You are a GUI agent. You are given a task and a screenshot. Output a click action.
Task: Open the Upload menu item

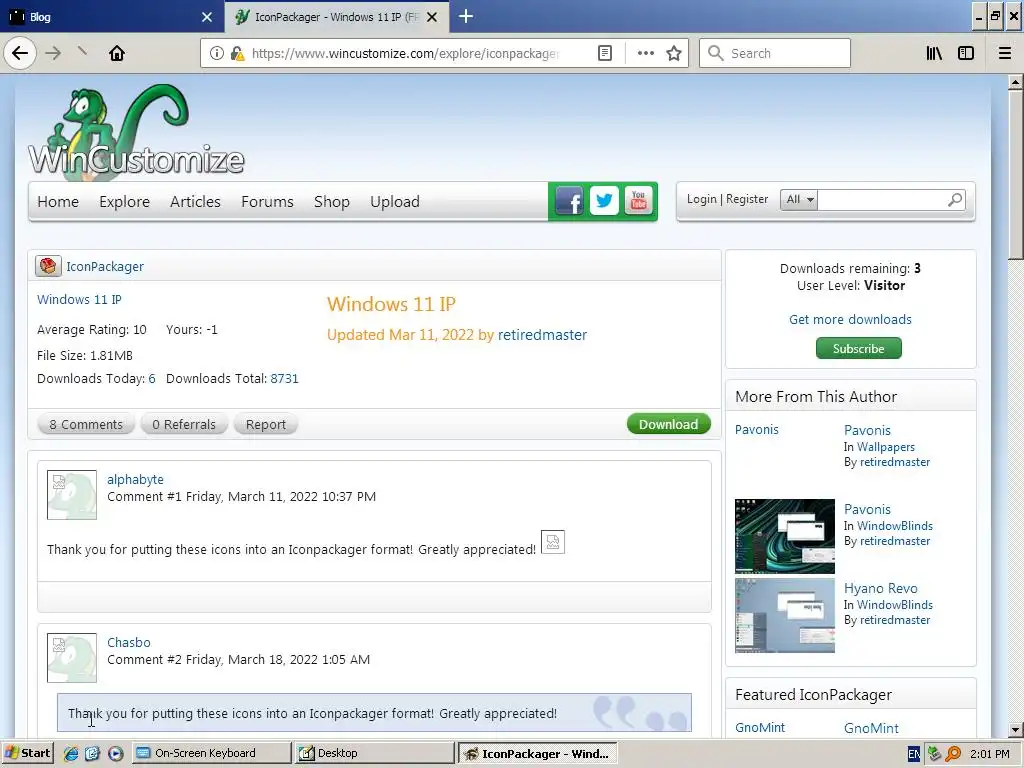395,201
